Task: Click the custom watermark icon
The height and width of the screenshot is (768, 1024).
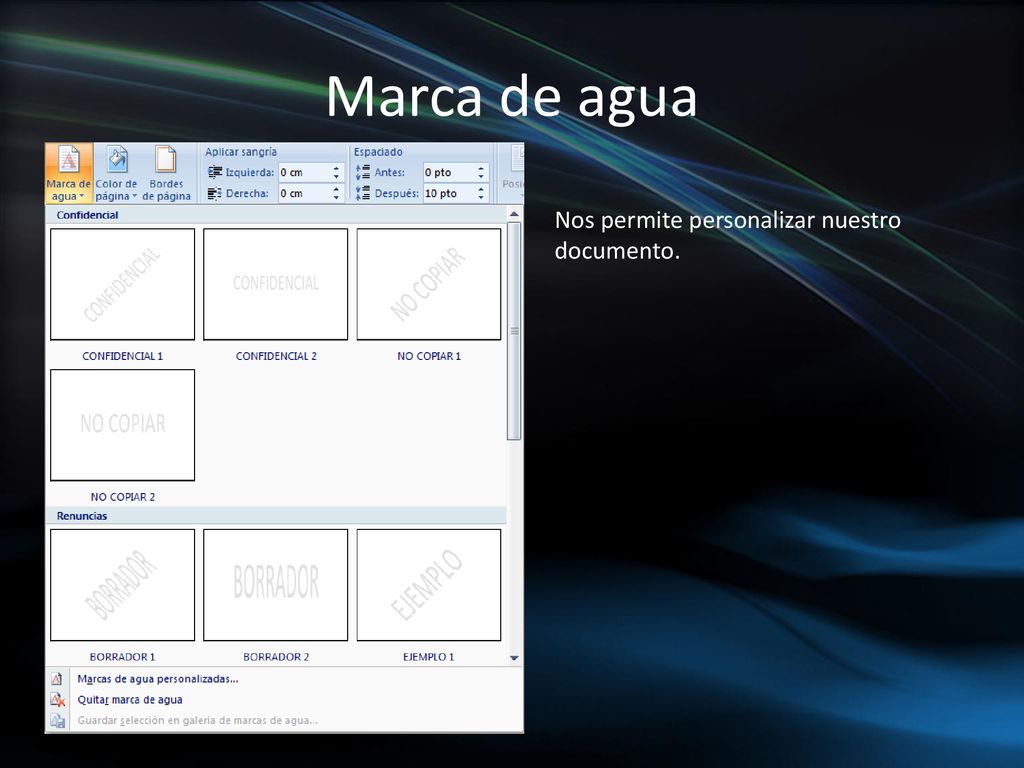Action: click(57, 679)
